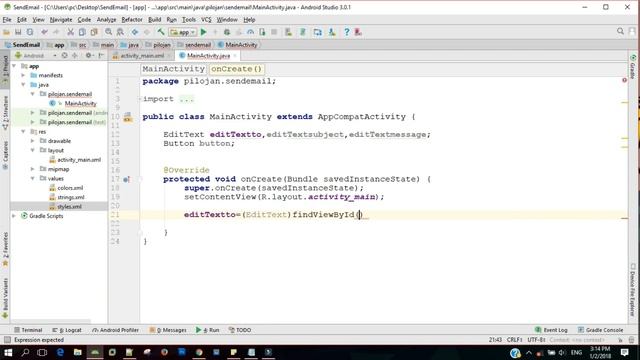640x360 pixels.
Task: Select strings.xml in the project tree
Action: 71,197
